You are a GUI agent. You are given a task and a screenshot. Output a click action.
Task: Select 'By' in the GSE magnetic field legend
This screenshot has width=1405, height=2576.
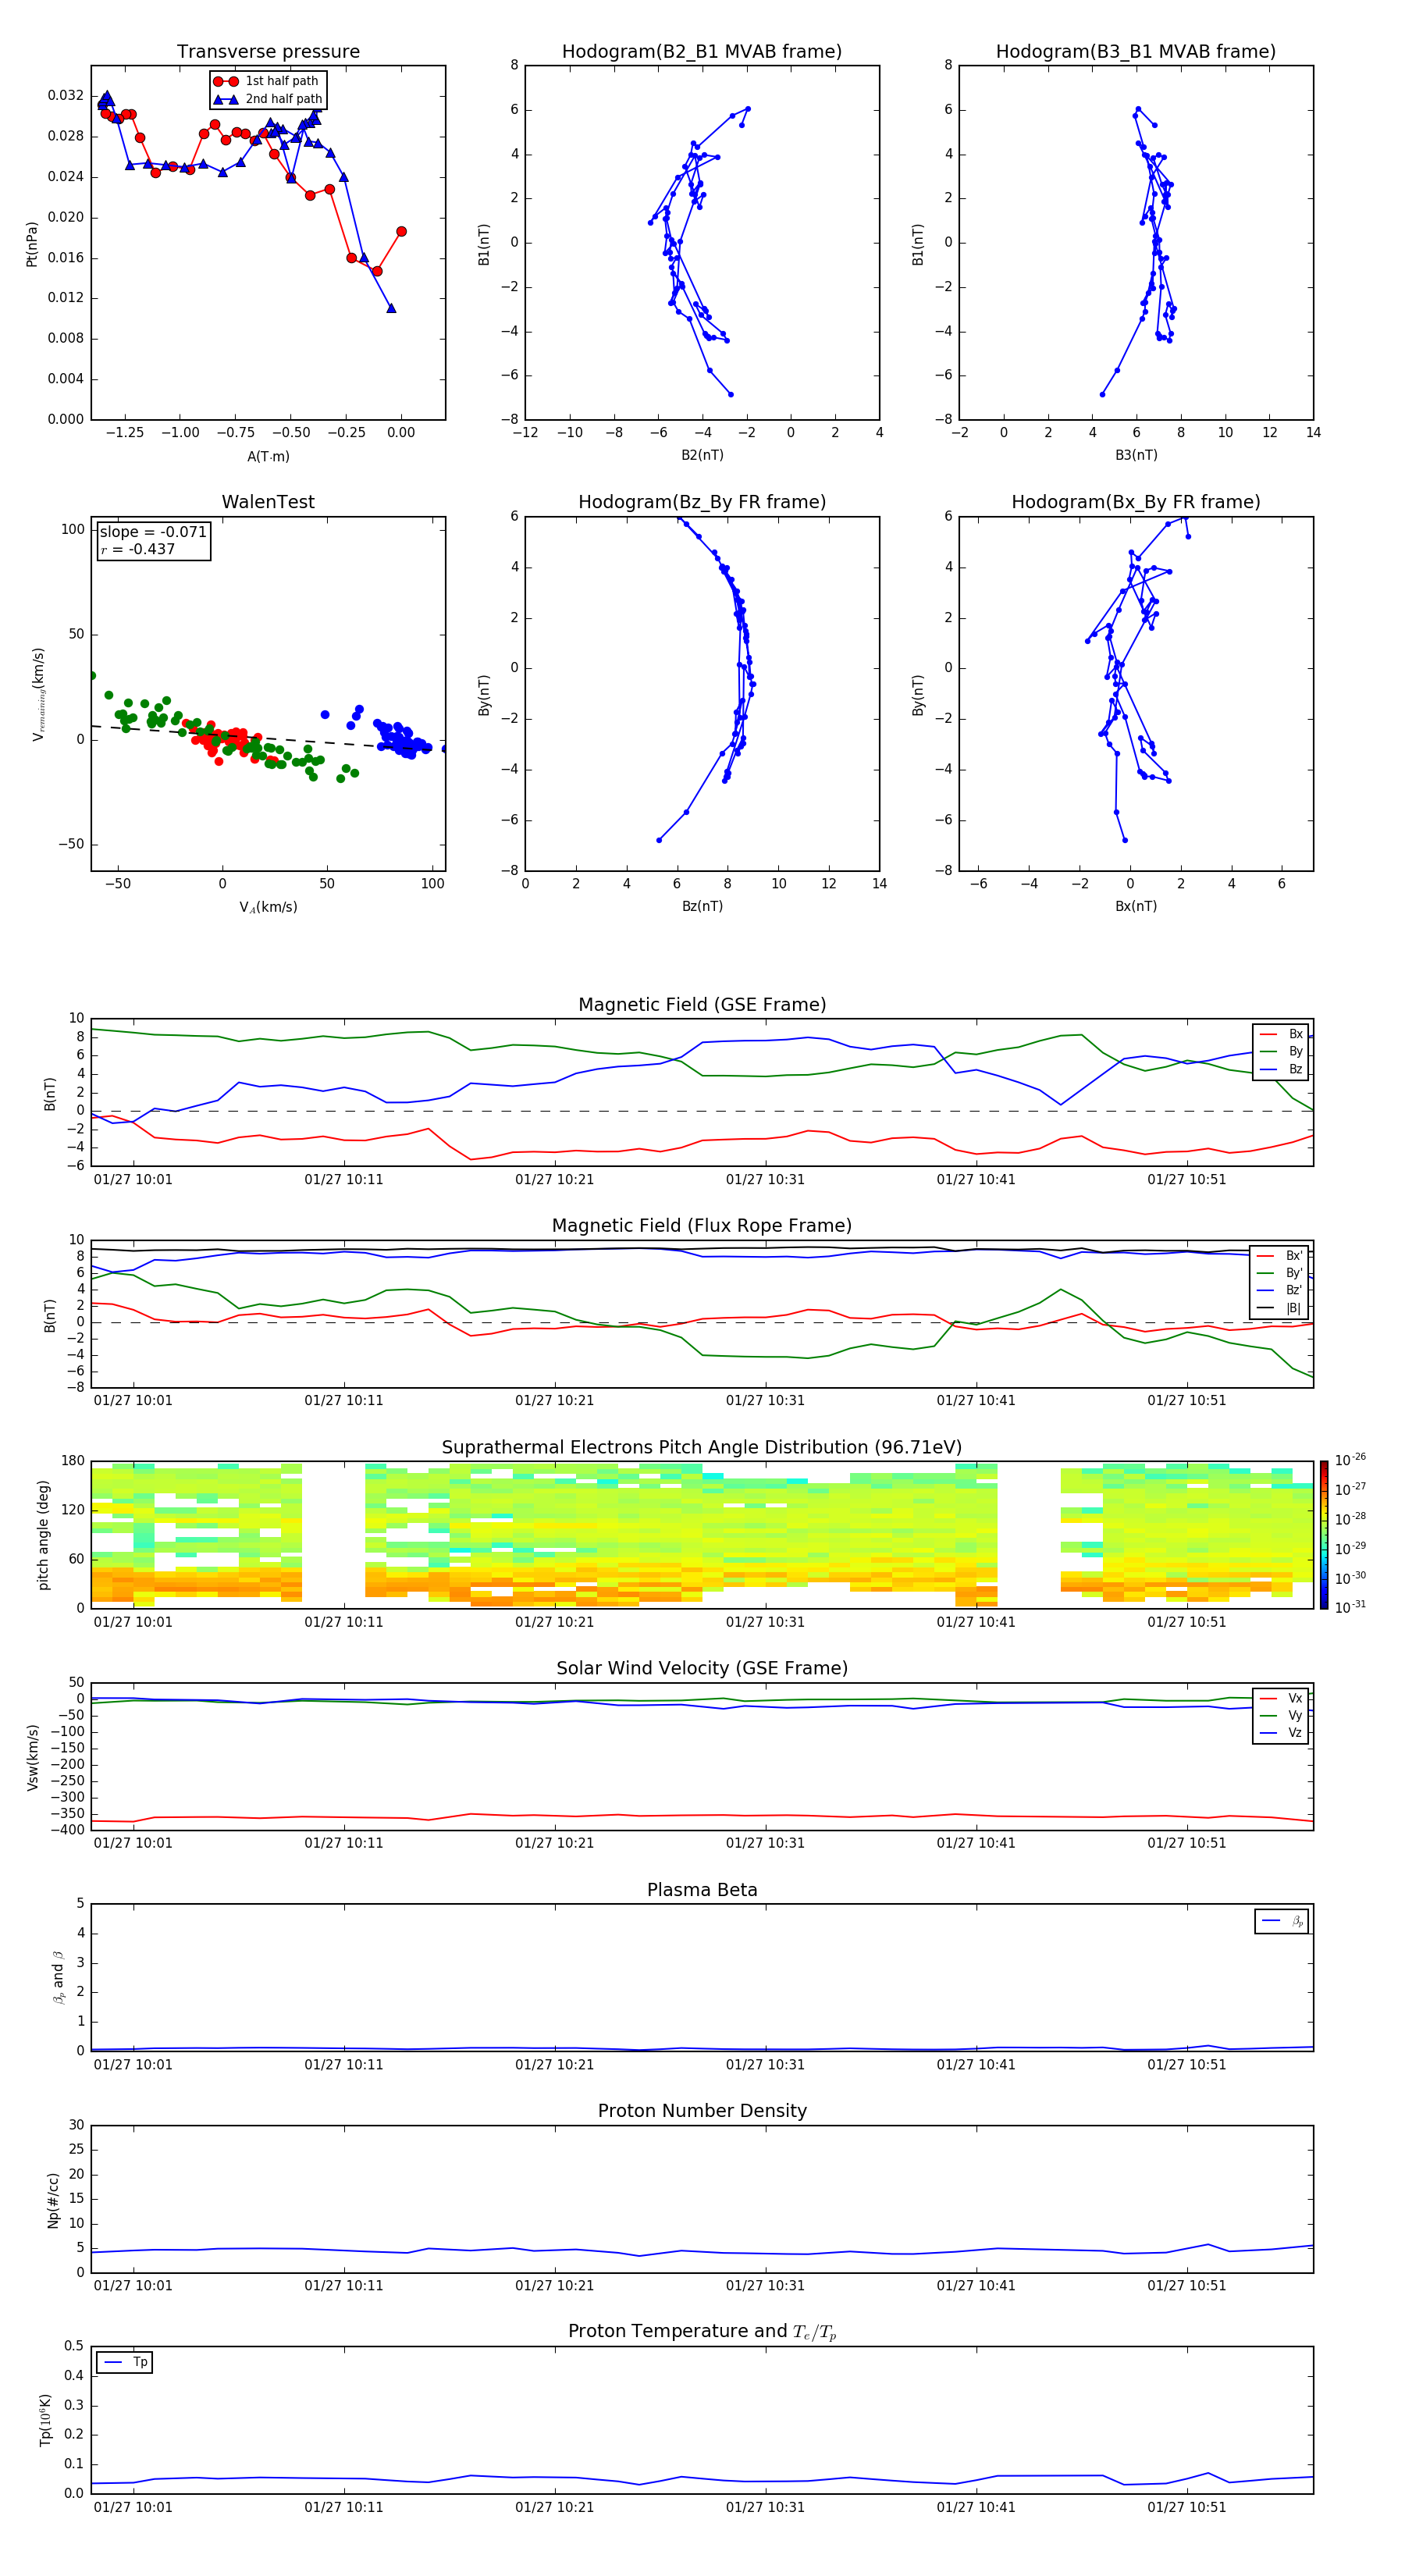tap(1281, 1052)
